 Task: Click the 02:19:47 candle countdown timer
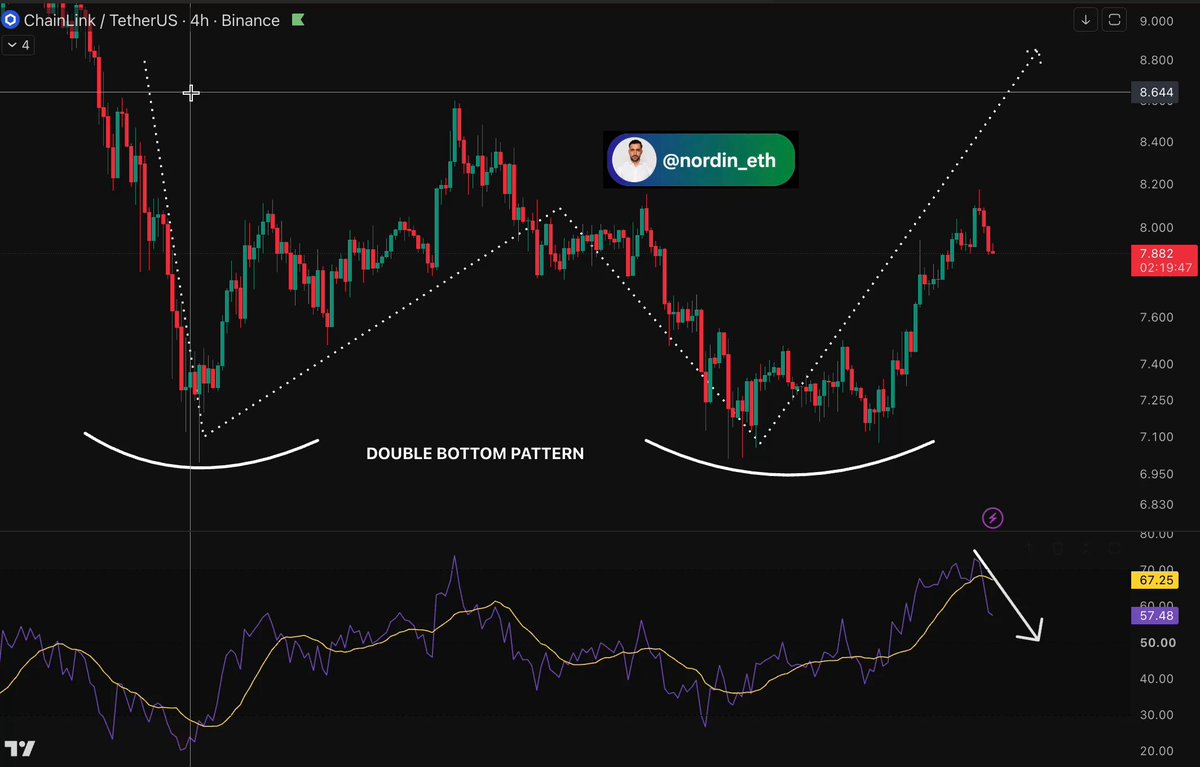click(x=1164, y=268)
